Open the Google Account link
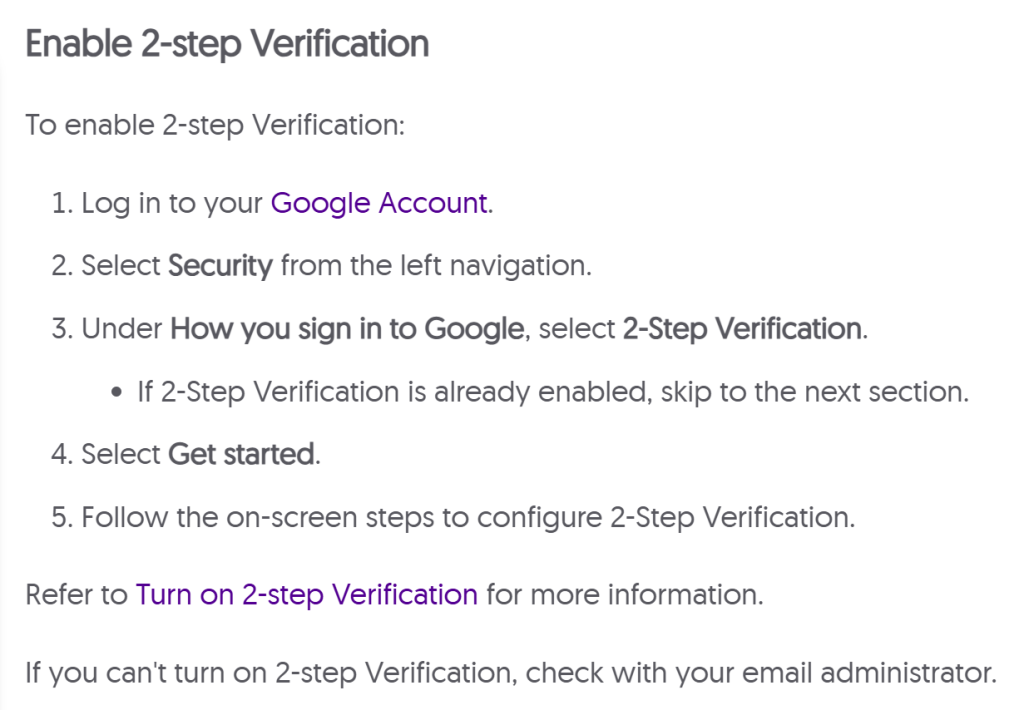 click(x=379, y=203)
